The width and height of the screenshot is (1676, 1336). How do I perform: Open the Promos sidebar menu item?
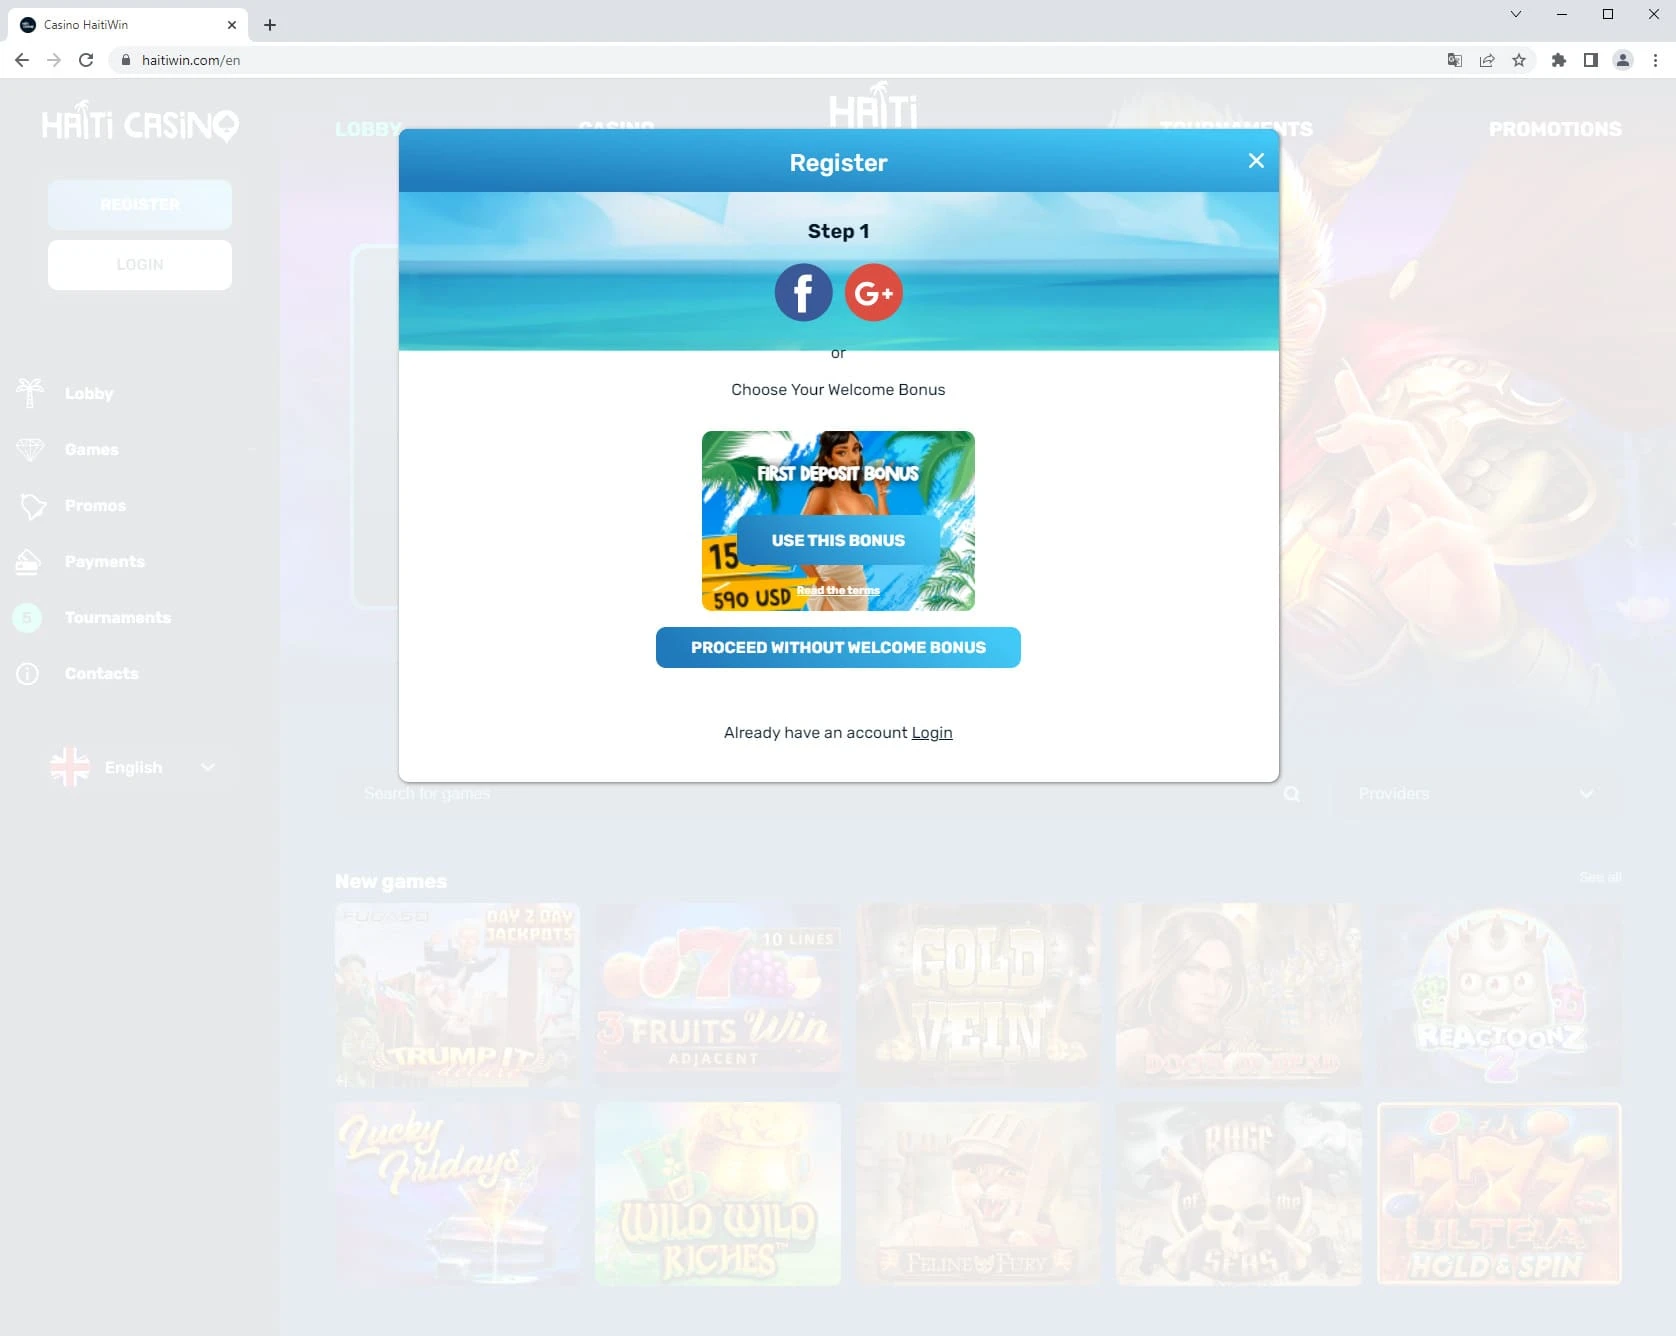click(x=95, y=506)
